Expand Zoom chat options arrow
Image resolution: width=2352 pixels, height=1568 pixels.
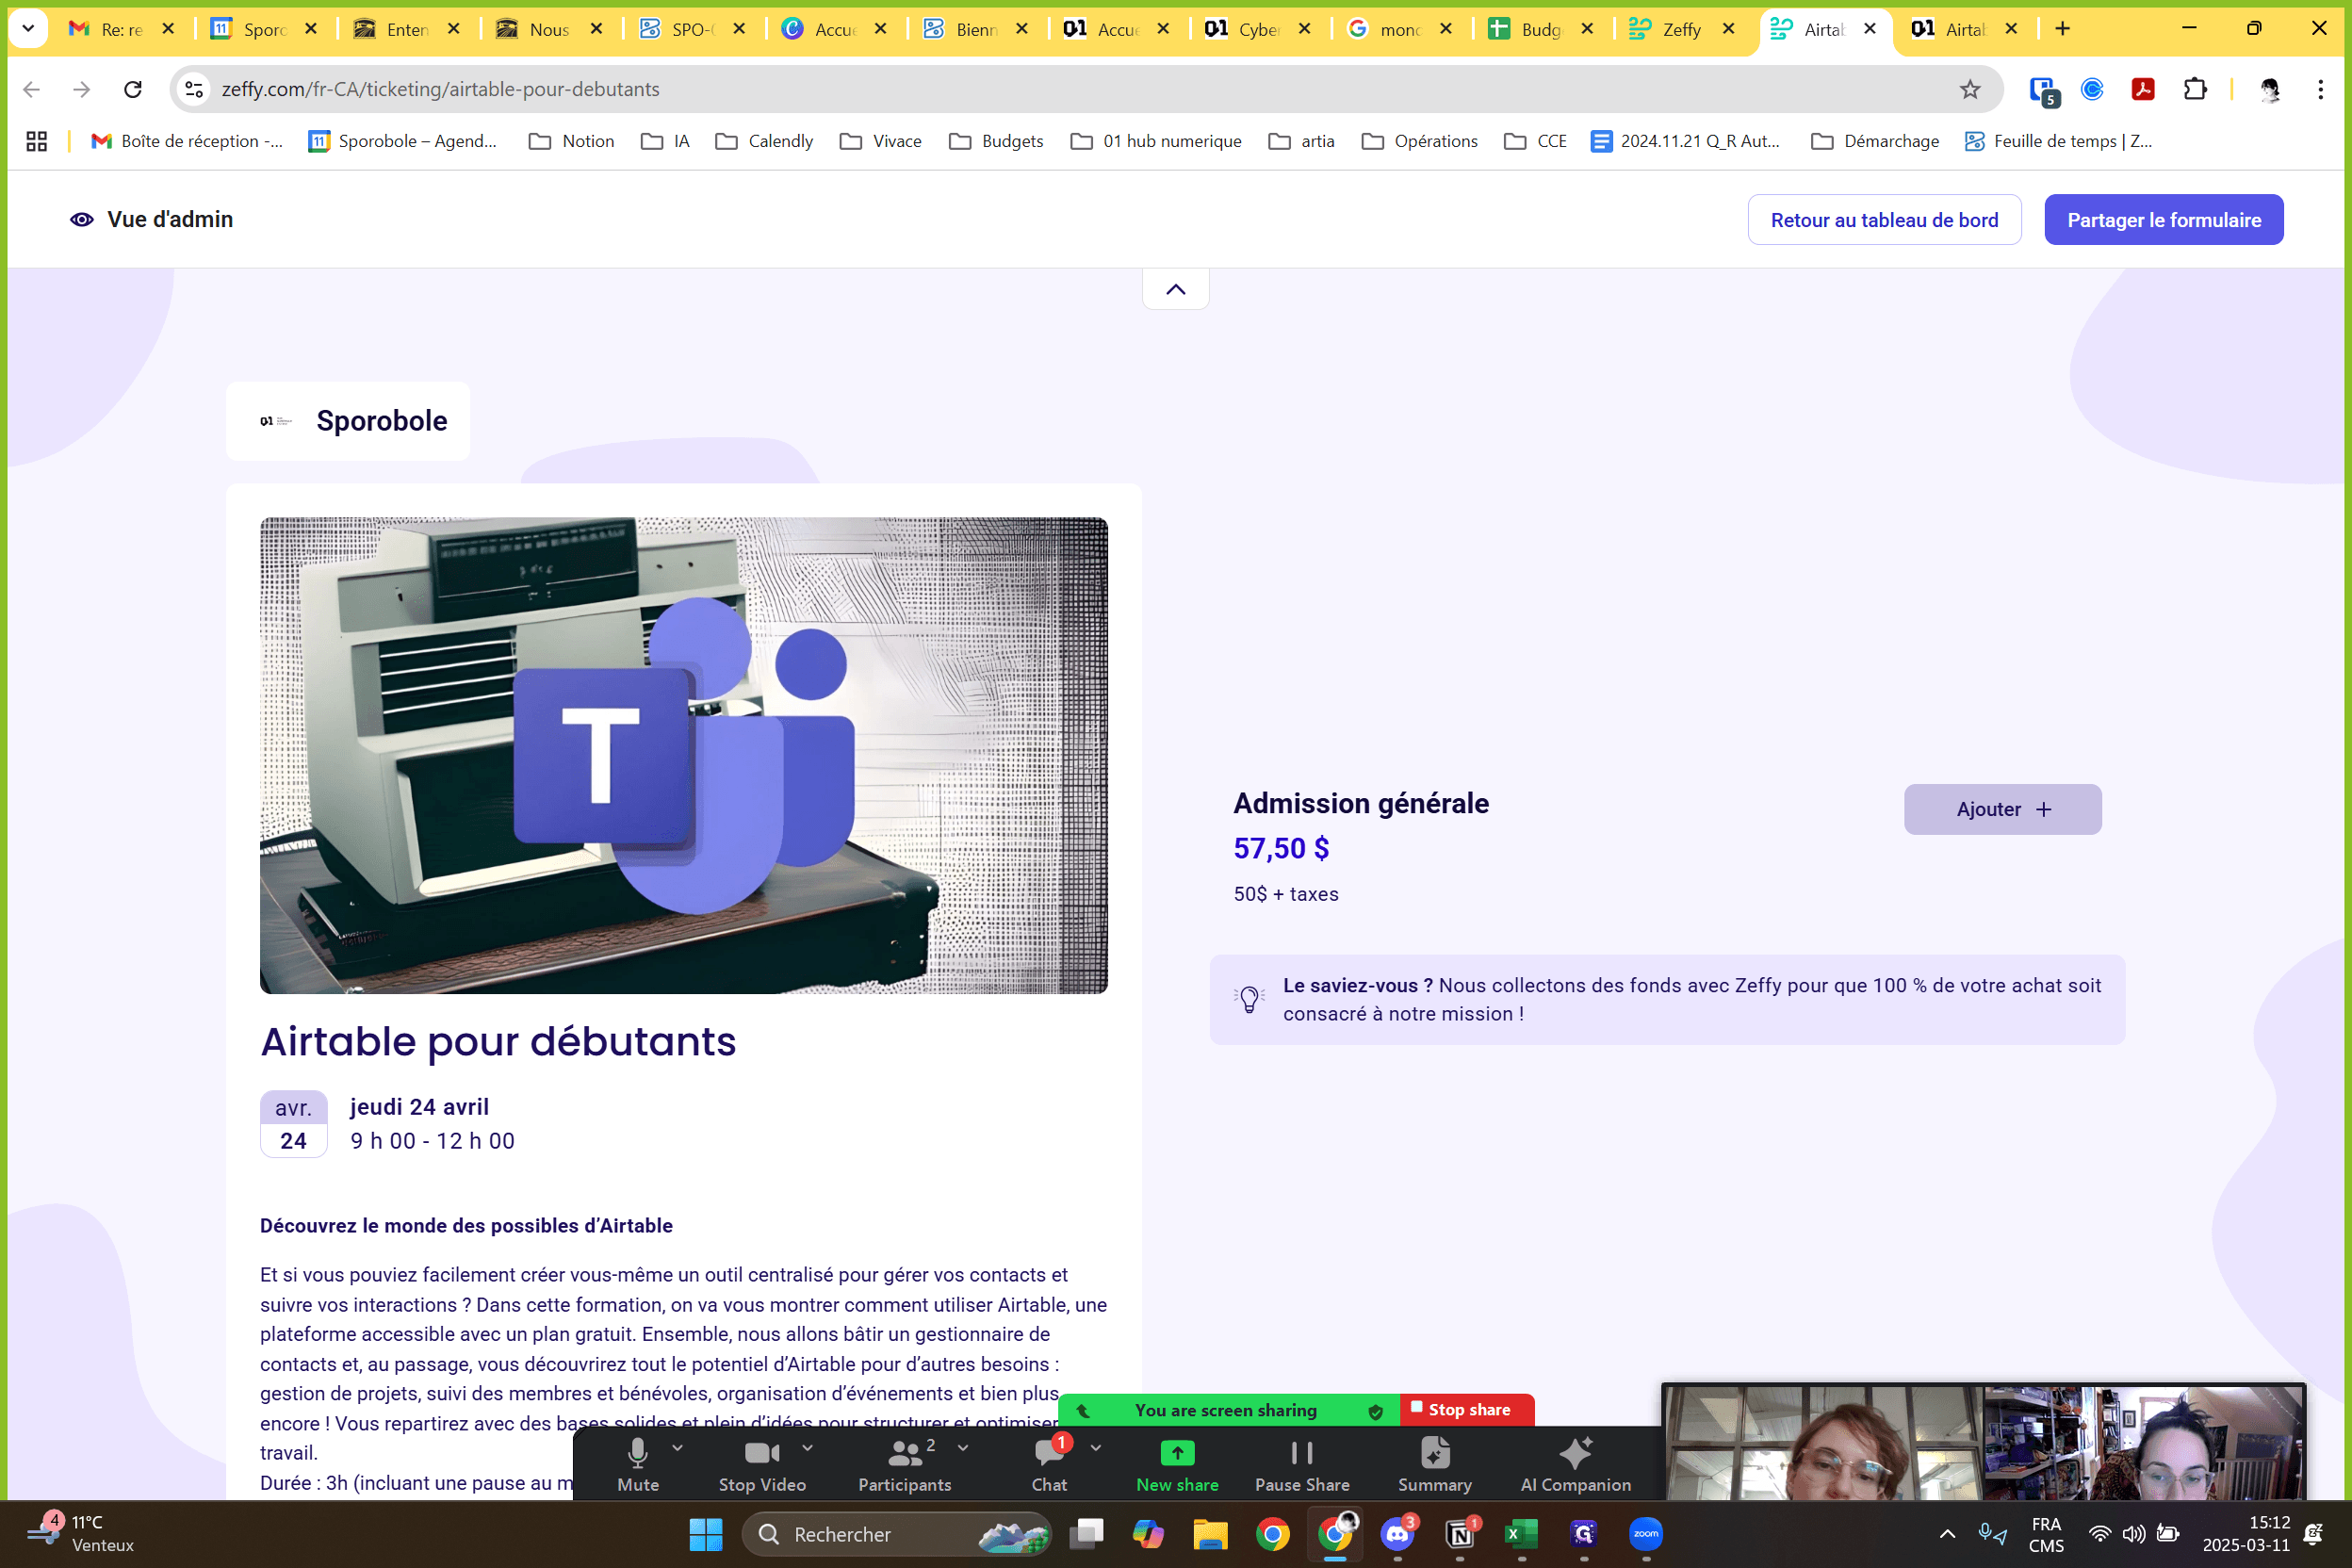1095,1447
